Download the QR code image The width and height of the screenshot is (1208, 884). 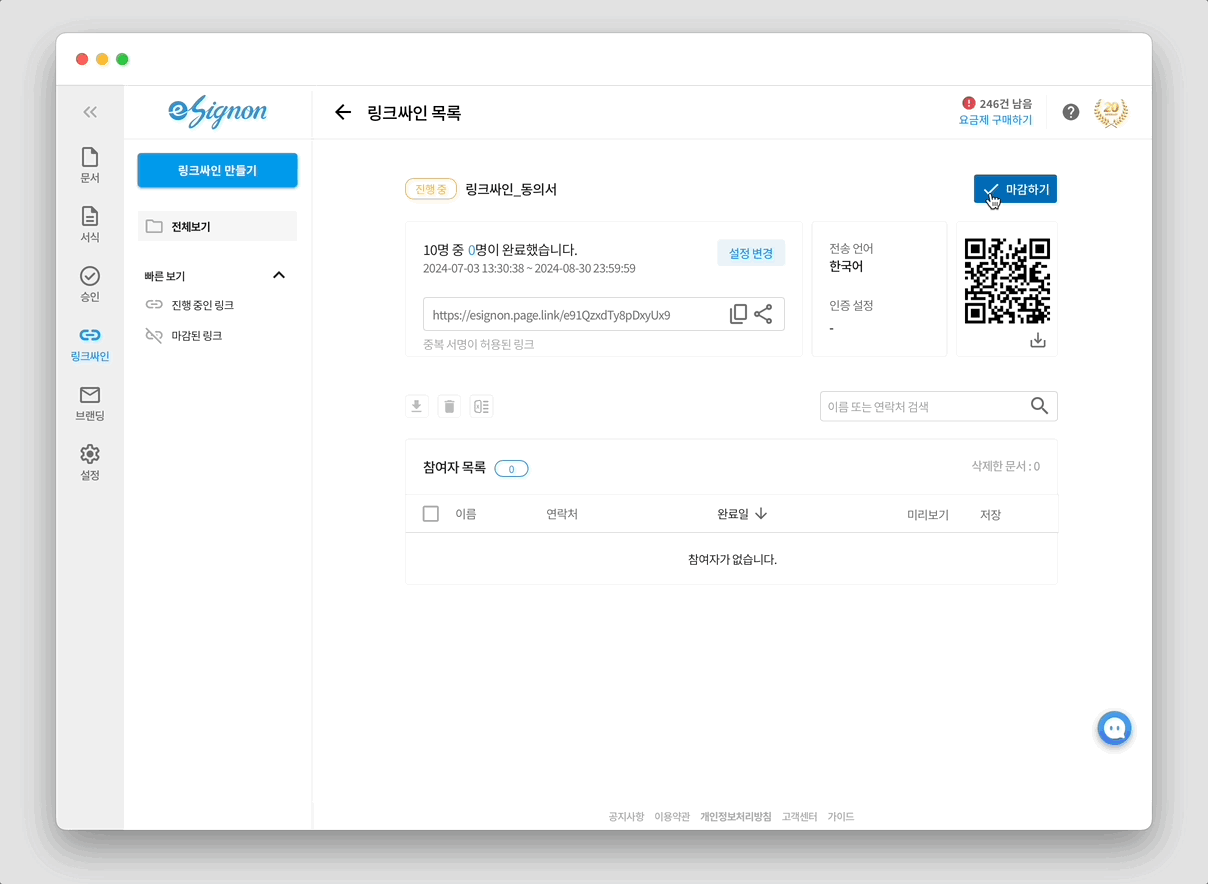pyautogui.click(x=1038, y=341)
